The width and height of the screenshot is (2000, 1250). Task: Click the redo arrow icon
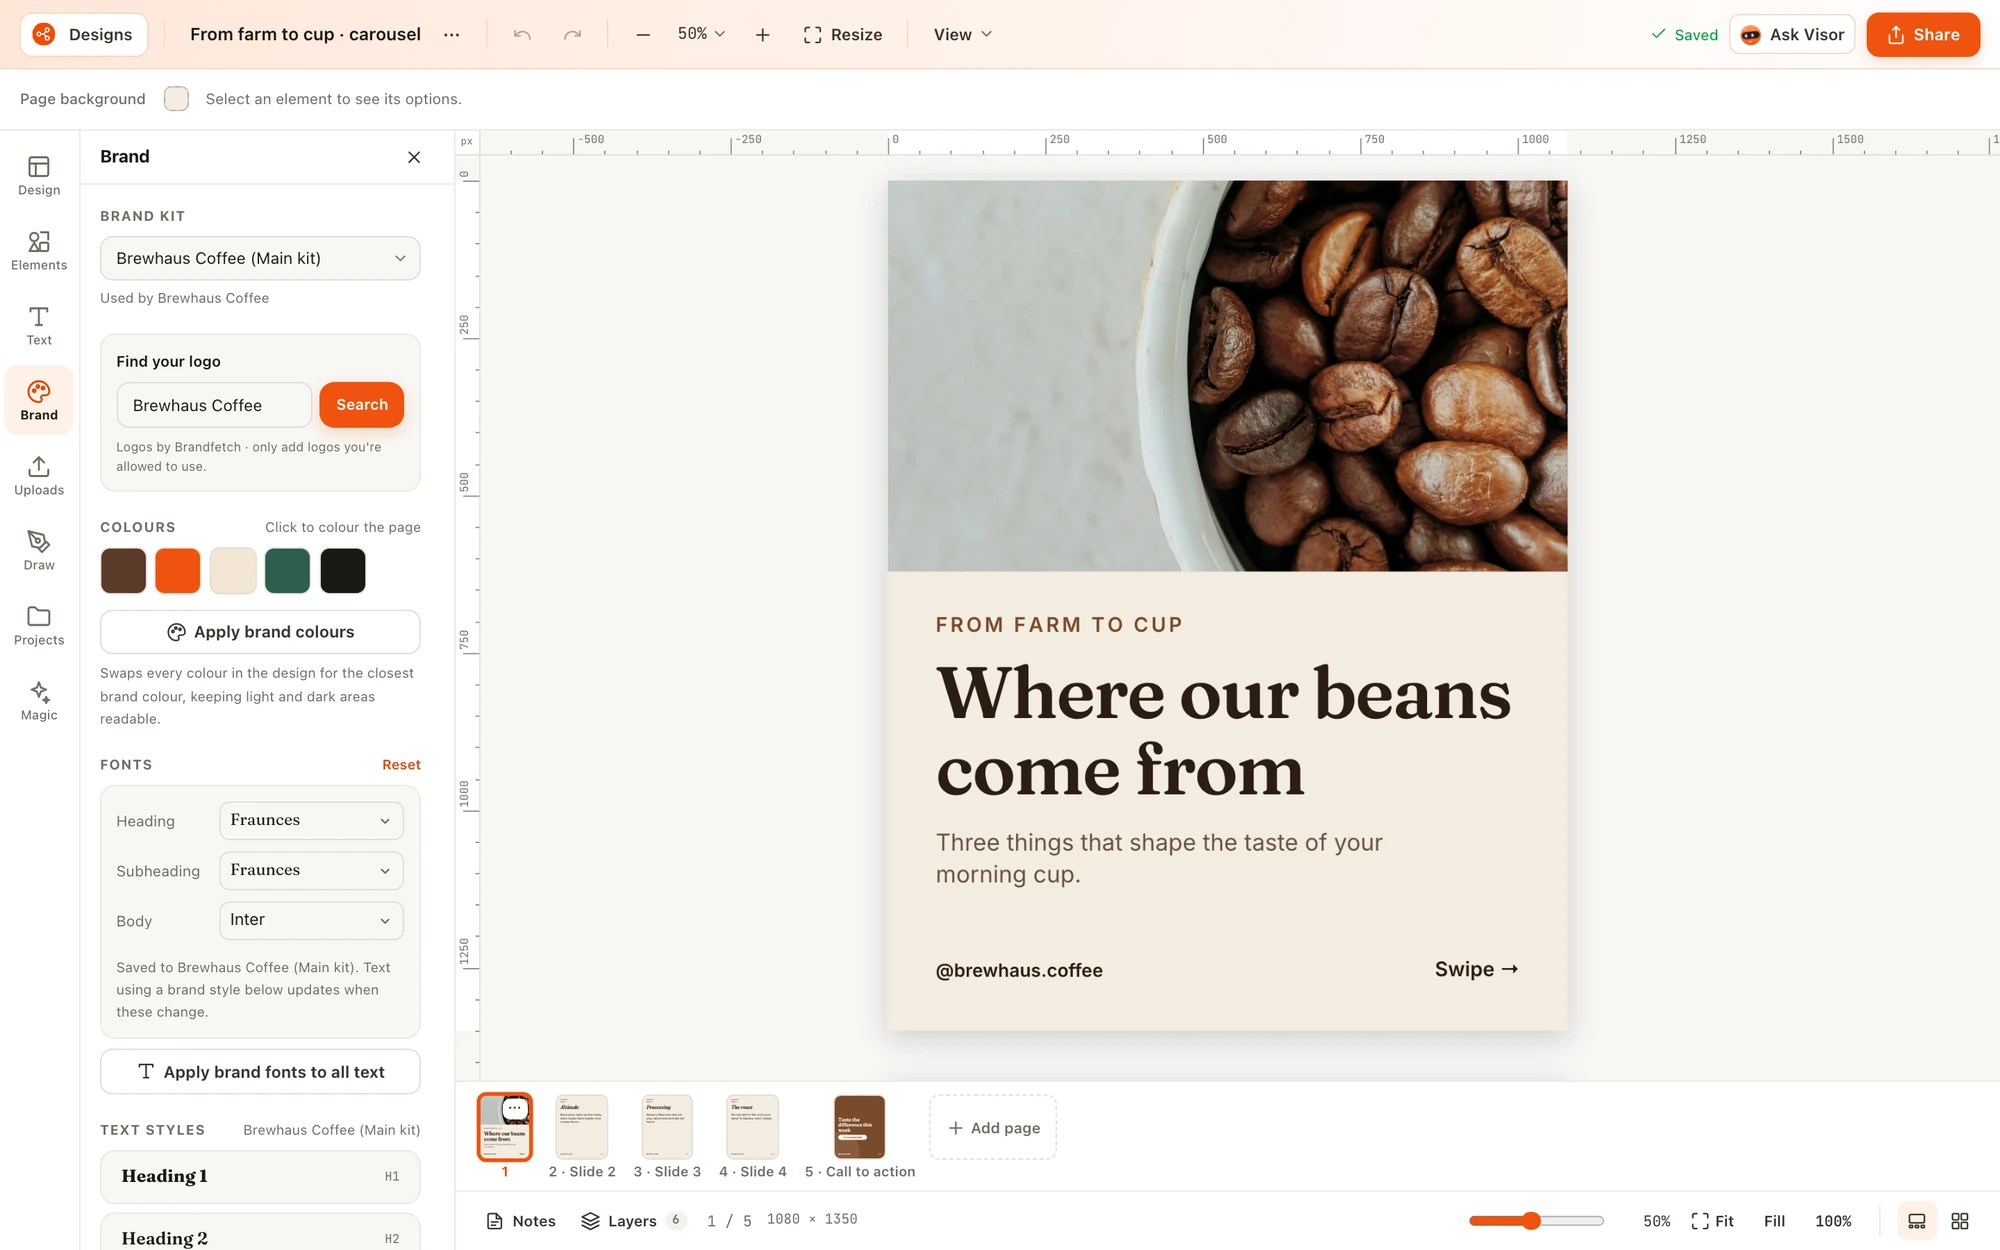(x=572, y=35)
